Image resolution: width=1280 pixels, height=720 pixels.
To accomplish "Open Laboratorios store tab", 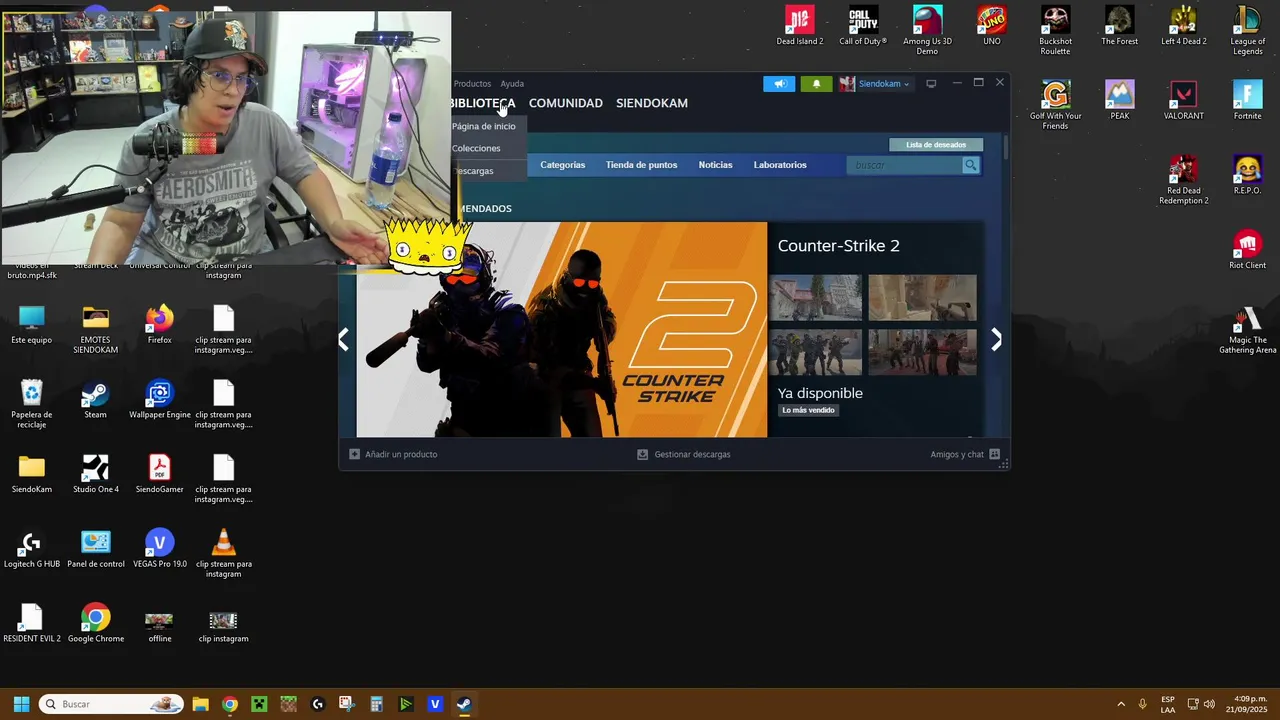I will pyautogui.click(x=780, y=165).
